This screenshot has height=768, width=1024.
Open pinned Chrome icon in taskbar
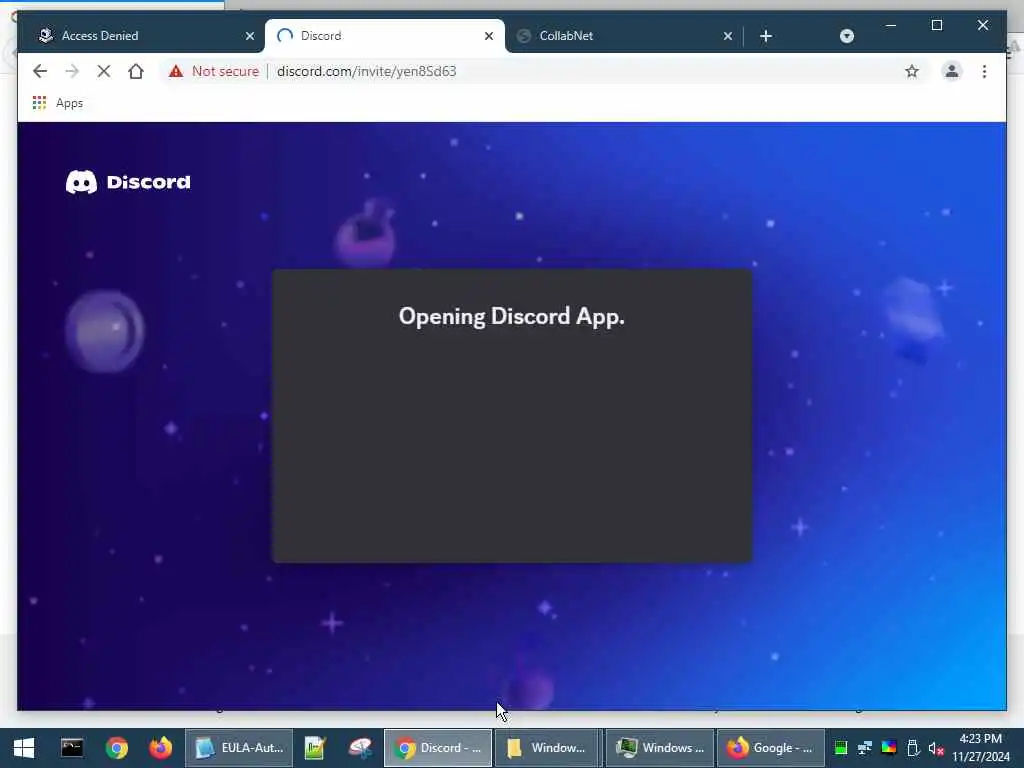click(117, 748)
